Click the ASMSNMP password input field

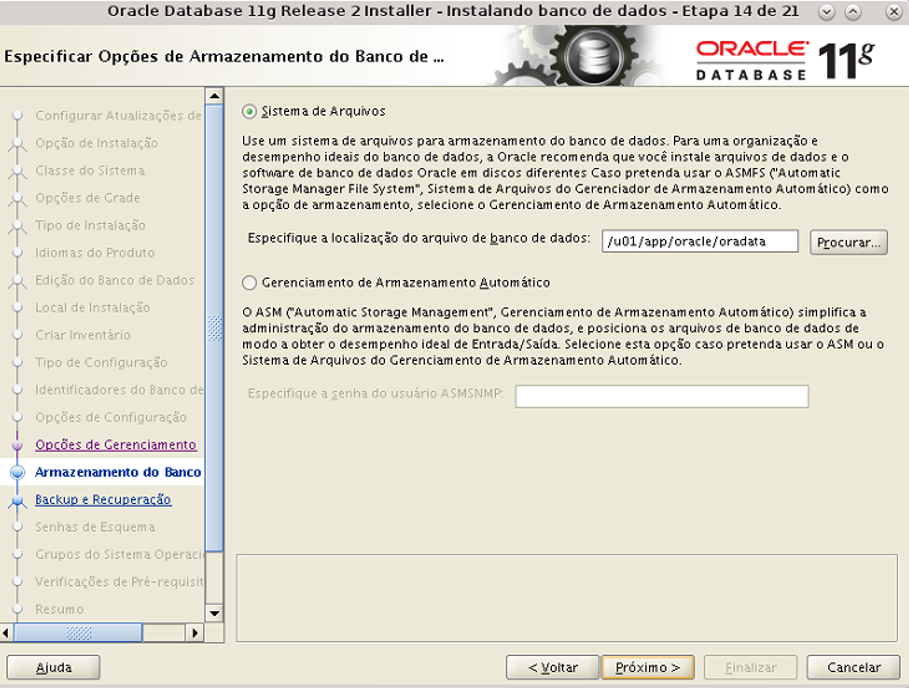pyautogui.click(x=661, y=396)
